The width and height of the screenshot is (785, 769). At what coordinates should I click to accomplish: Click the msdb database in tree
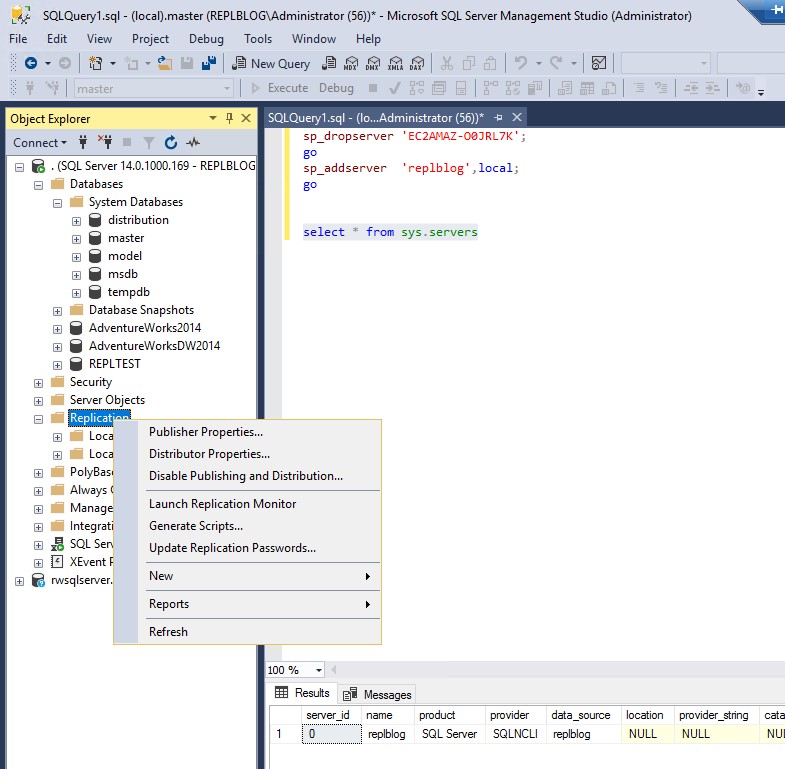point(123,274)
